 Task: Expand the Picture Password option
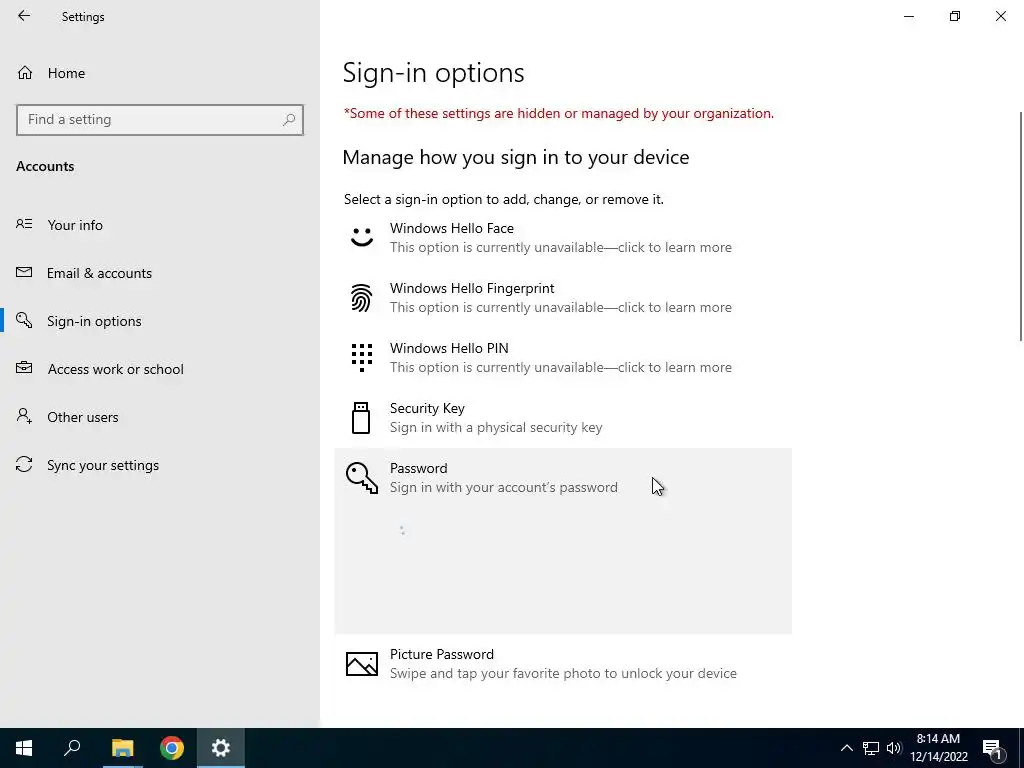pos(563,664)
